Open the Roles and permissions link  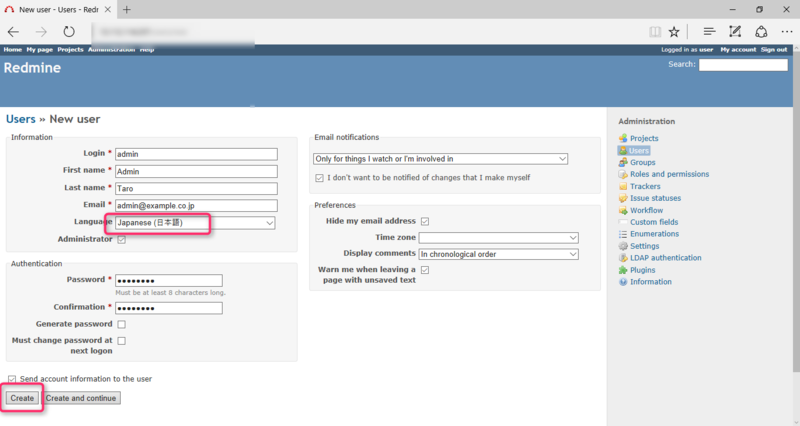pyautogui.click(x=669, y=174)
